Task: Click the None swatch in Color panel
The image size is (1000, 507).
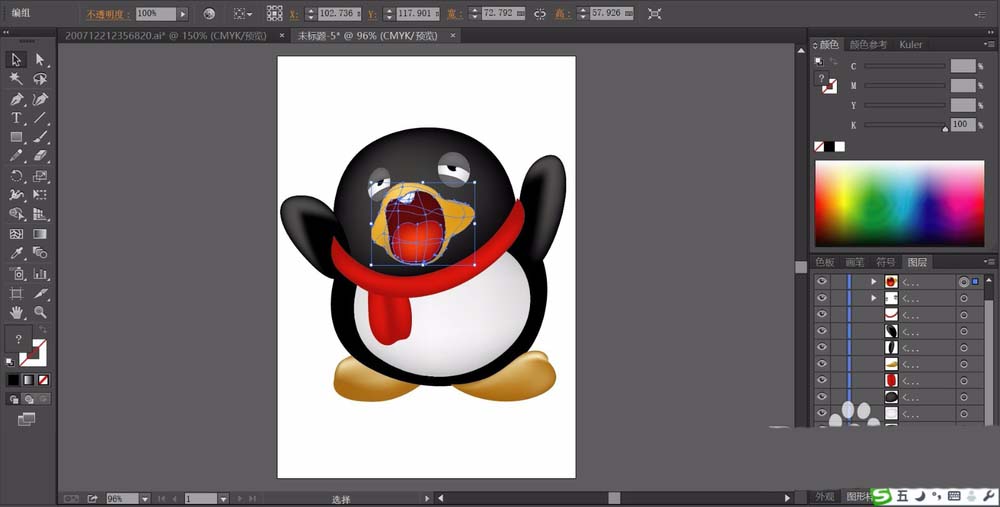Action: coord(819,147)
